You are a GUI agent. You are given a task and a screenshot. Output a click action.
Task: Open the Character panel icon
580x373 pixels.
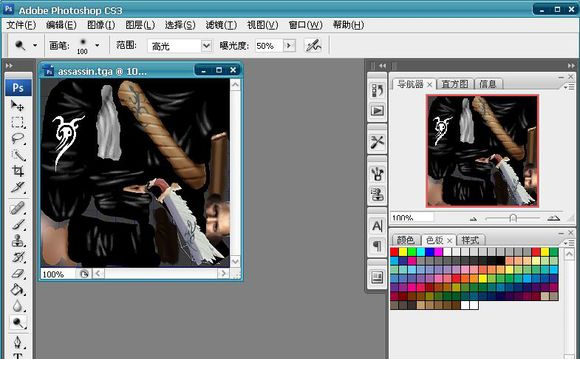pos(377,225)
